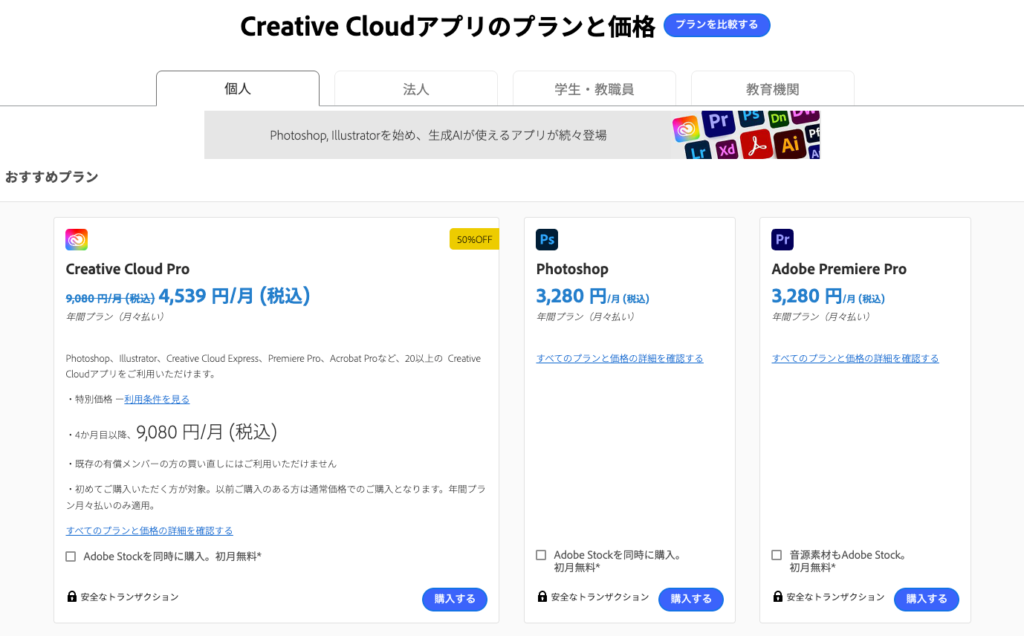The image size is (1024, 636).
Task: Enable Adobe Stock add-on in Creative Cloud Pro card
Action: click(71, 557)
